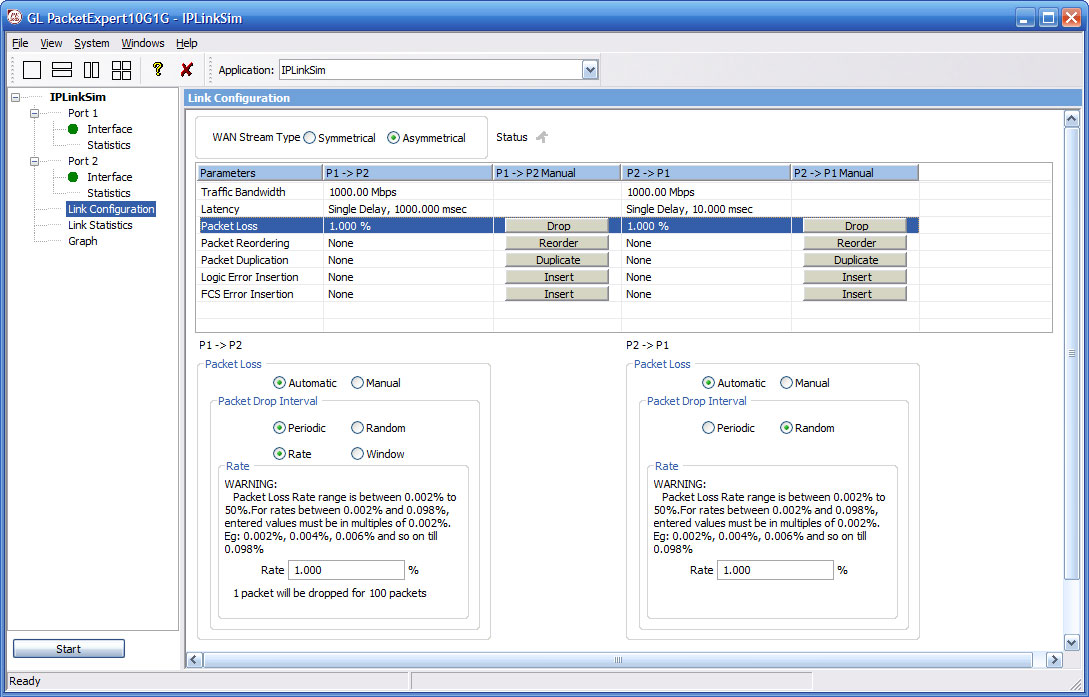Screen dimensions: 1089x697
Task: Select the Latency parameter row
Action: [558, 209]
